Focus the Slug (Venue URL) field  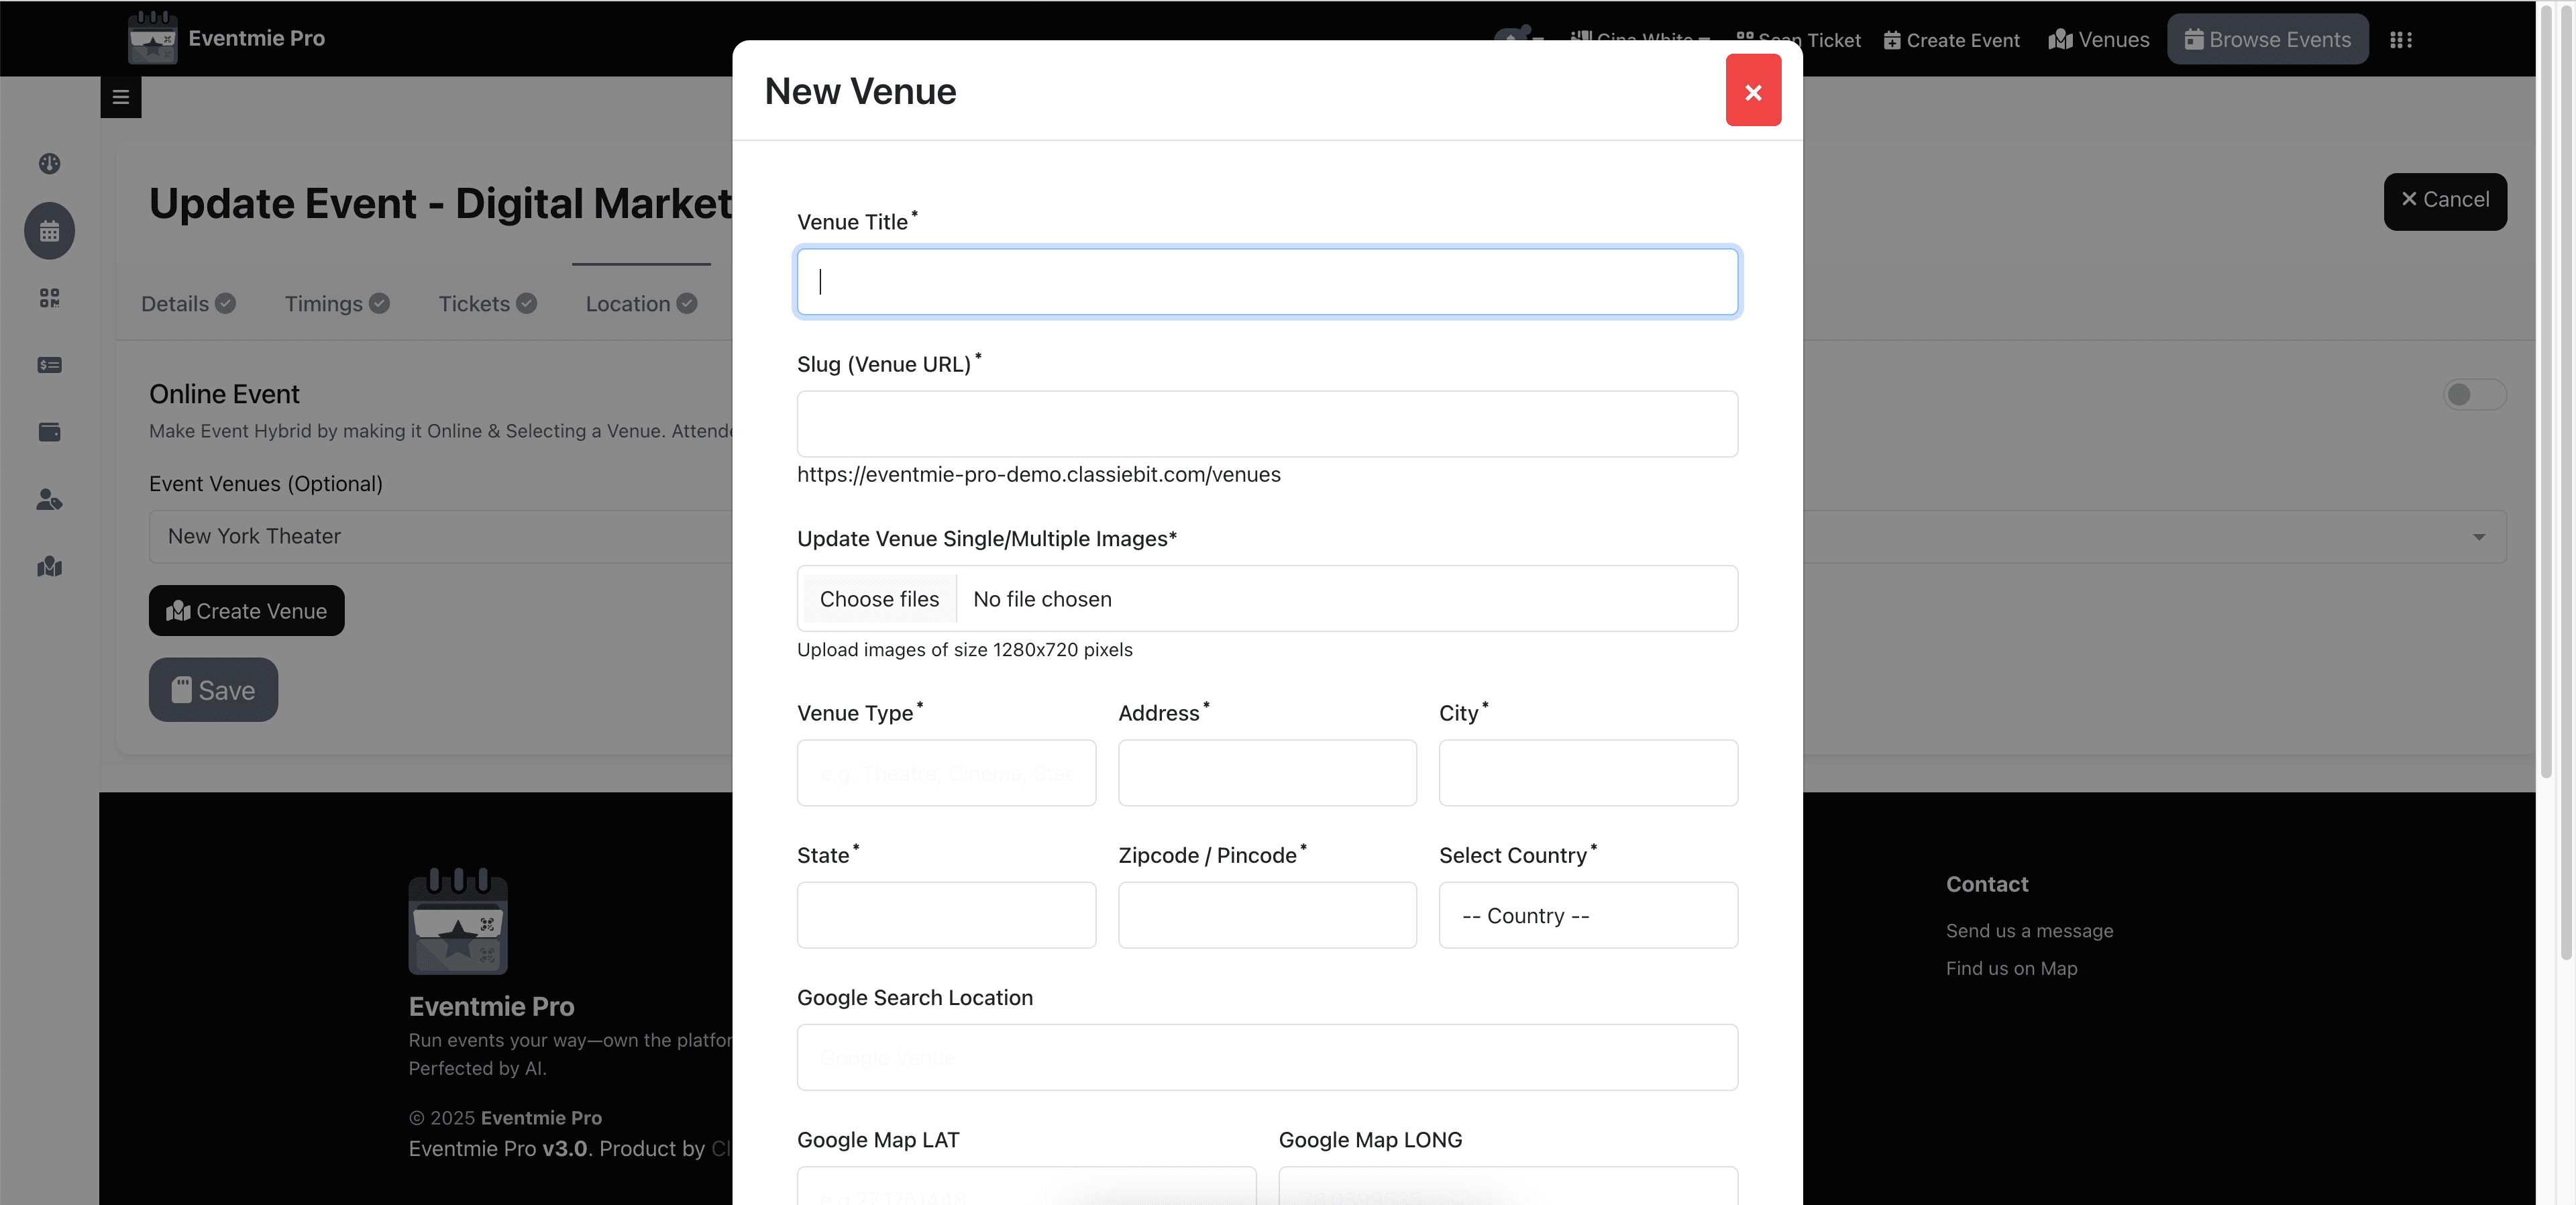coord(1266,424)
